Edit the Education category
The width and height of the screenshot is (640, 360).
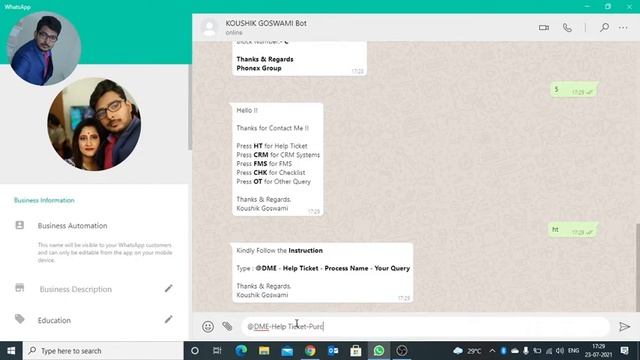tap(169, 319)
